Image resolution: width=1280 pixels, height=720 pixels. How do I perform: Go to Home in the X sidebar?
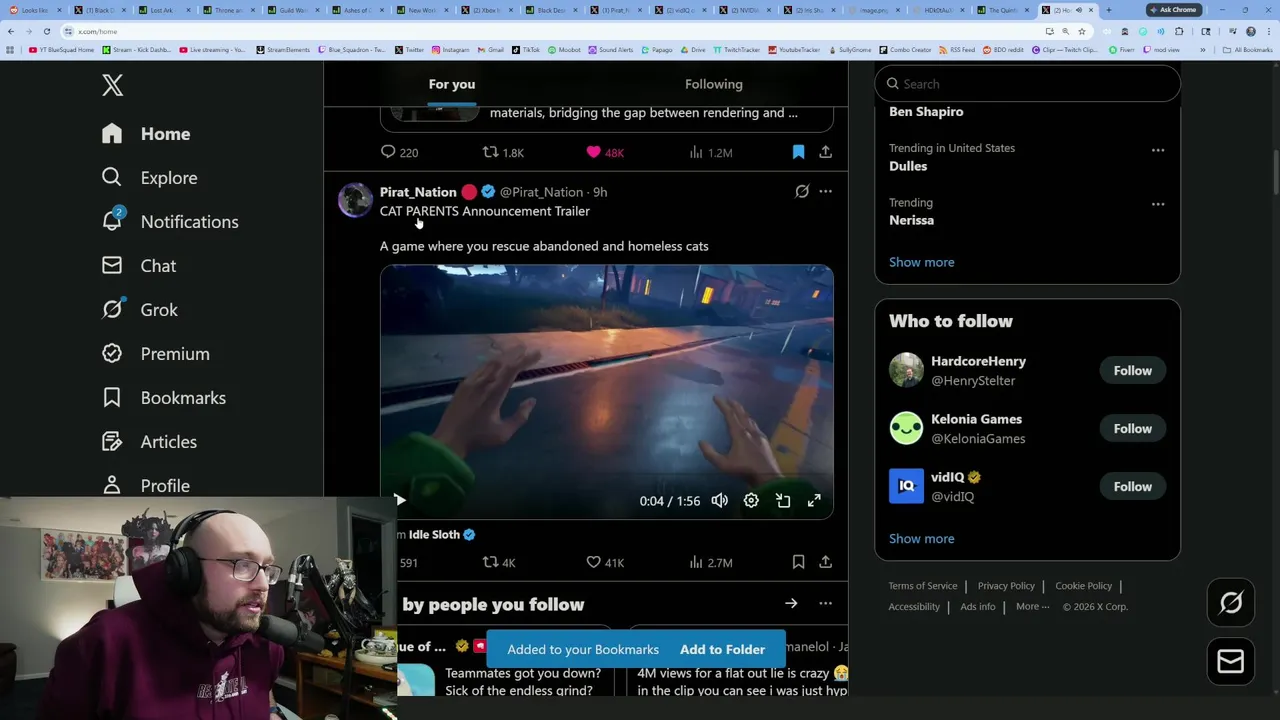point(146,134)
